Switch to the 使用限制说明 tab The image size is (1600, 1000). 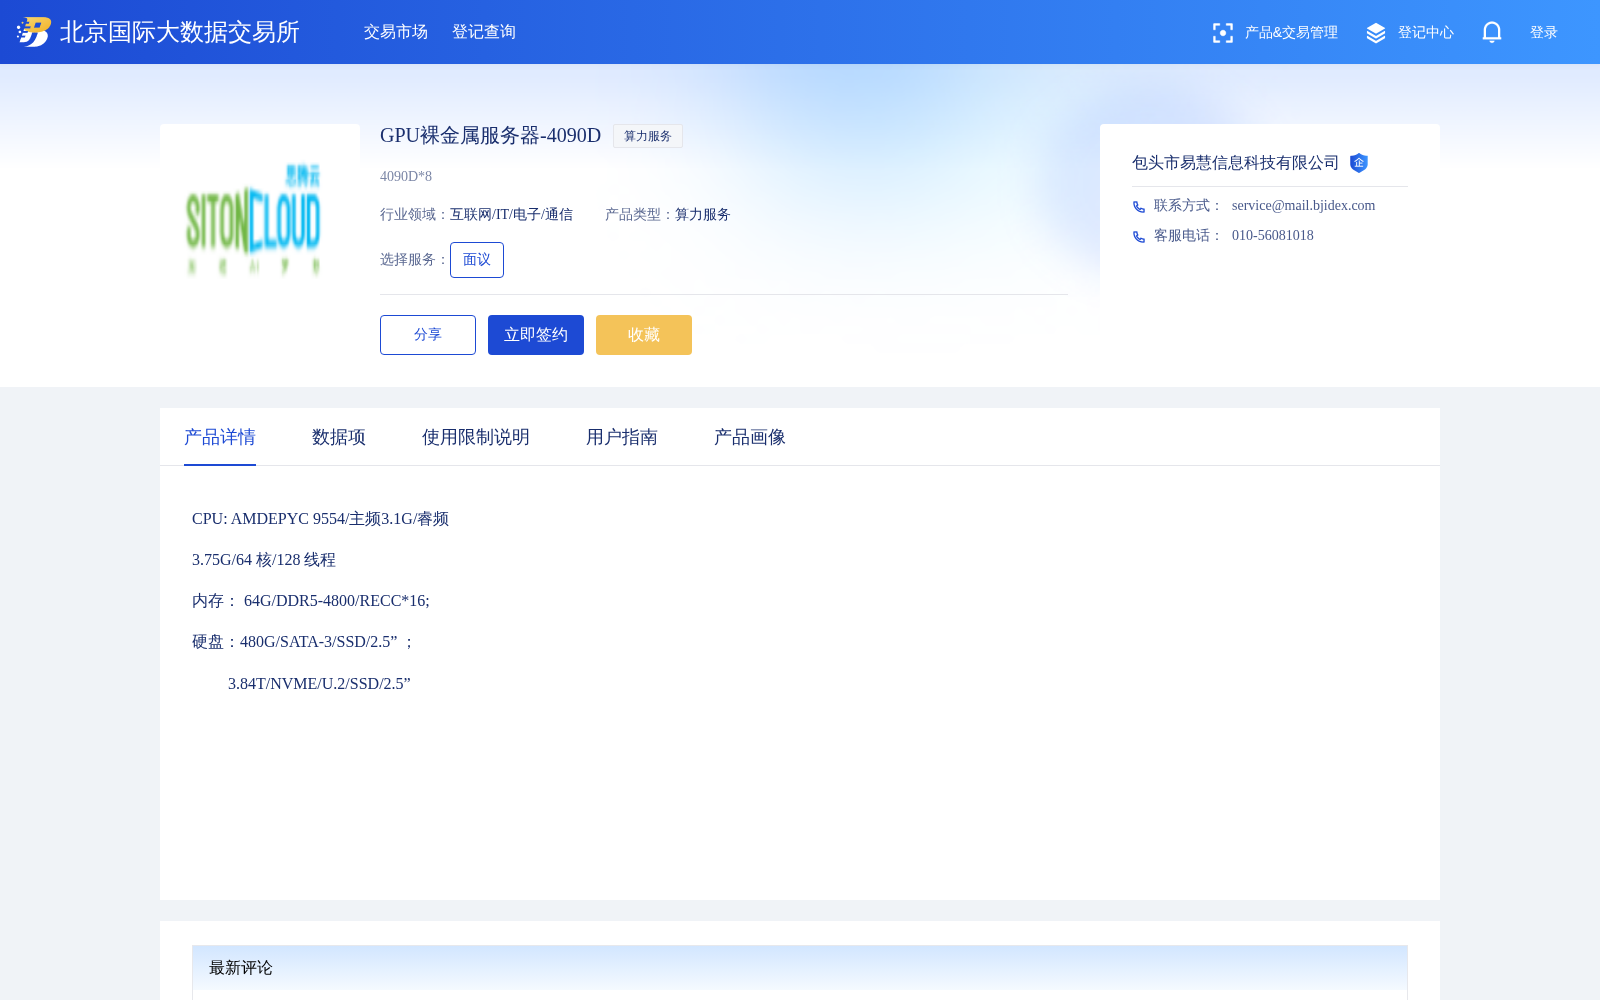[476, 437]
